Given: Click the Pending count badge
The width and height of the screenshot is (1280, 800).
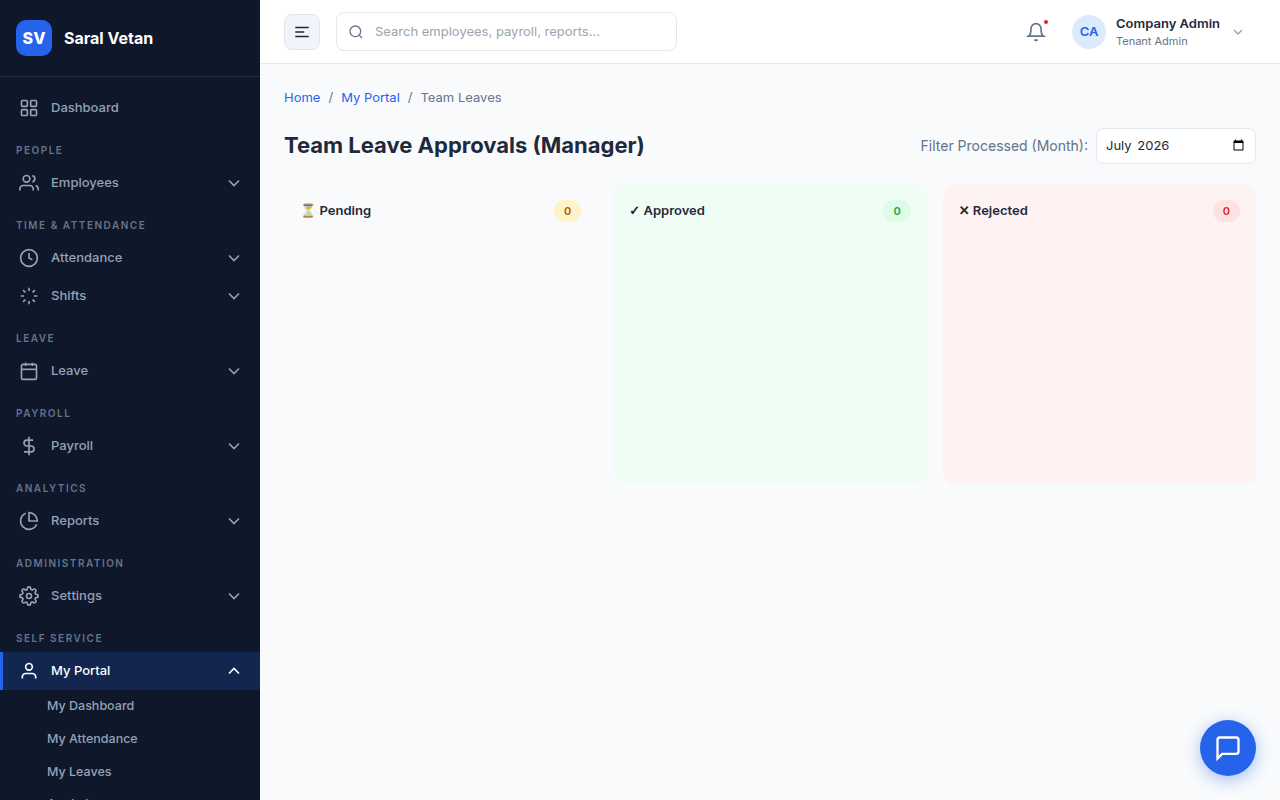Looking at the screenshot, I should (567, 211).
